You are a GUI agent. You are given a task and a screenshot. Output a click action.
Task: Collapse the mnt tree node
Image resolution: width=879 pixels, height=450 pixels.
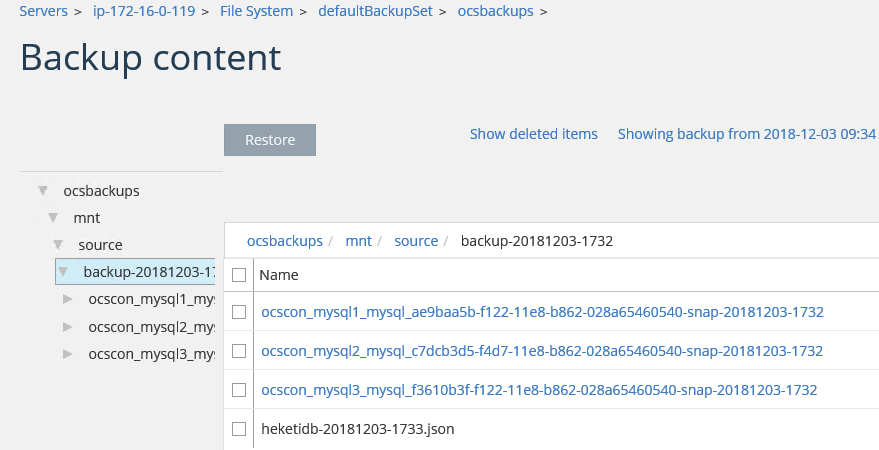pyautogui.click(x=53, y=217)
